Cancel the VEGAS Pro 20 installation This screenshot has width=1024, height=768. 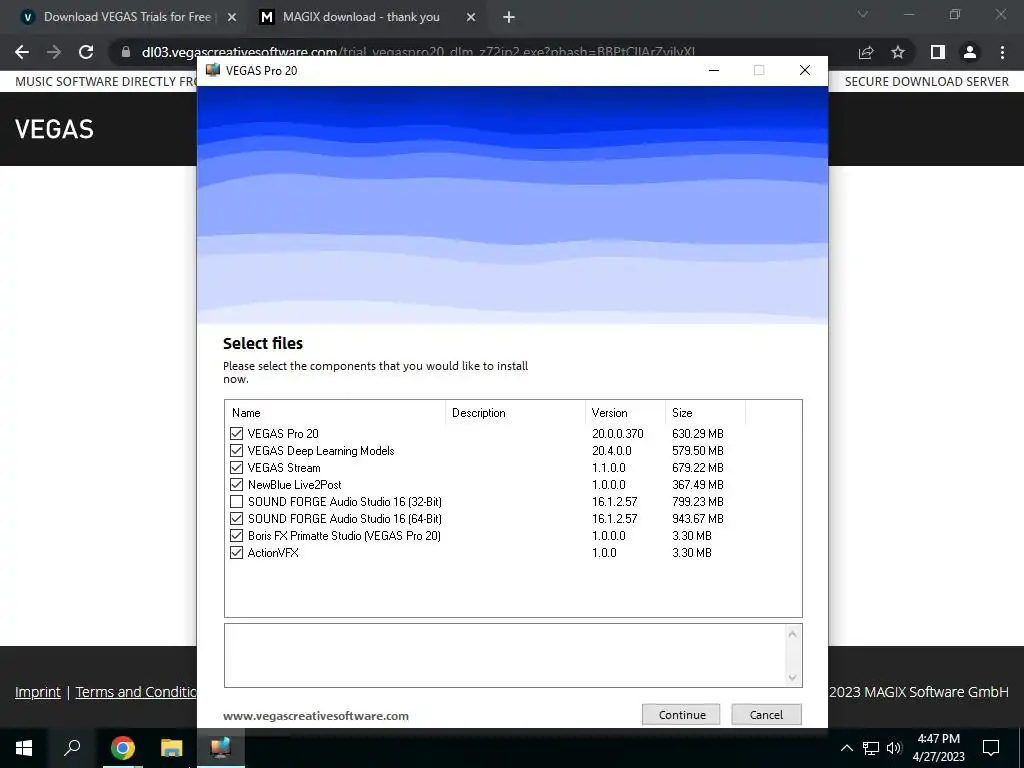[766, 714]
